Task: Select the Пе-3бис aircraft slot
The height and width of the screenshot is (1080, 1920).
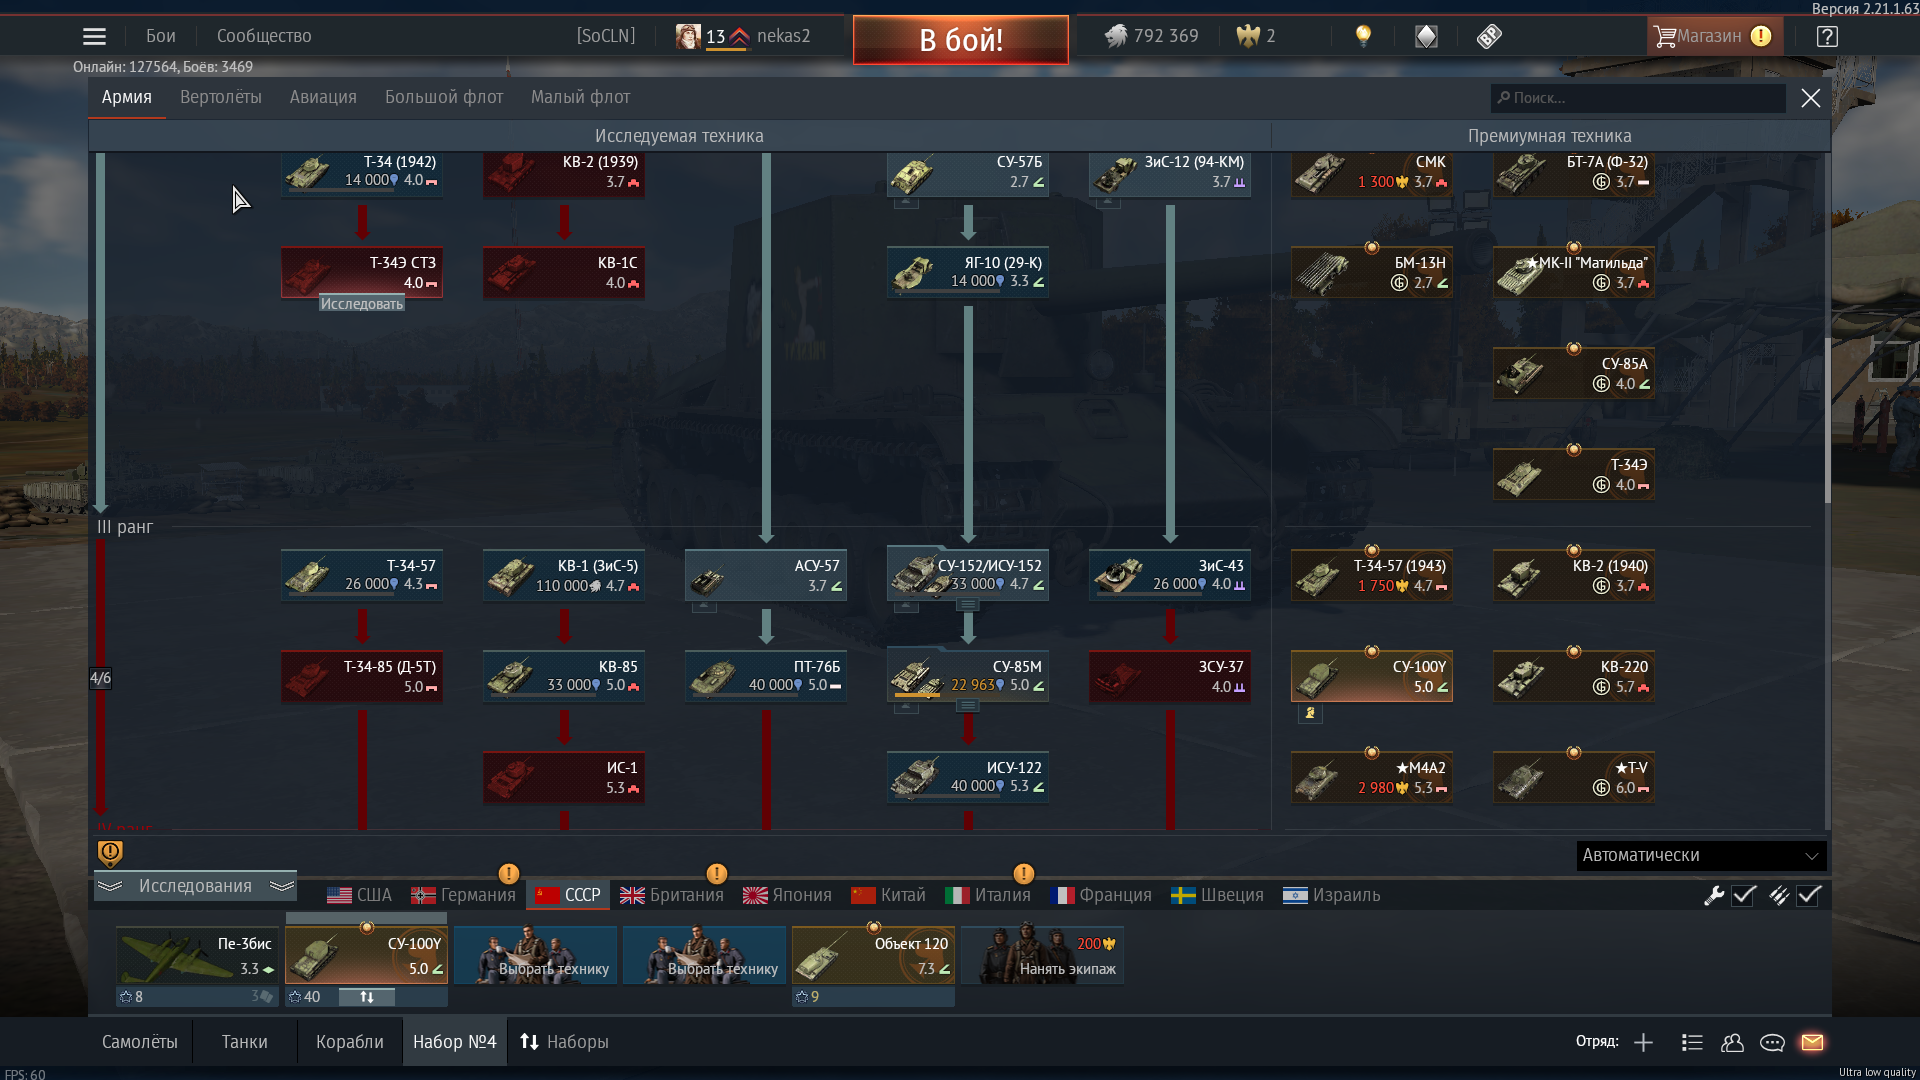Action: pyautogui.click(x=197, y=955)
